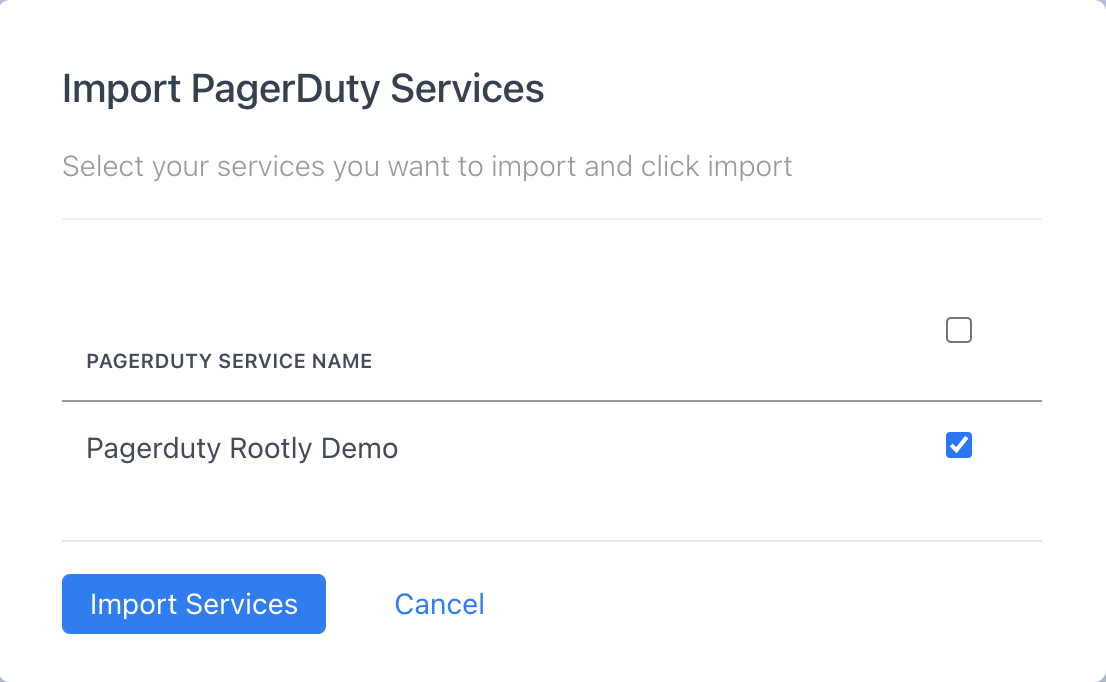Click the word 'Services' in the dialog heading
Image resolution: width=1106 pixels, height=682 pixels.
coord(467,90)
